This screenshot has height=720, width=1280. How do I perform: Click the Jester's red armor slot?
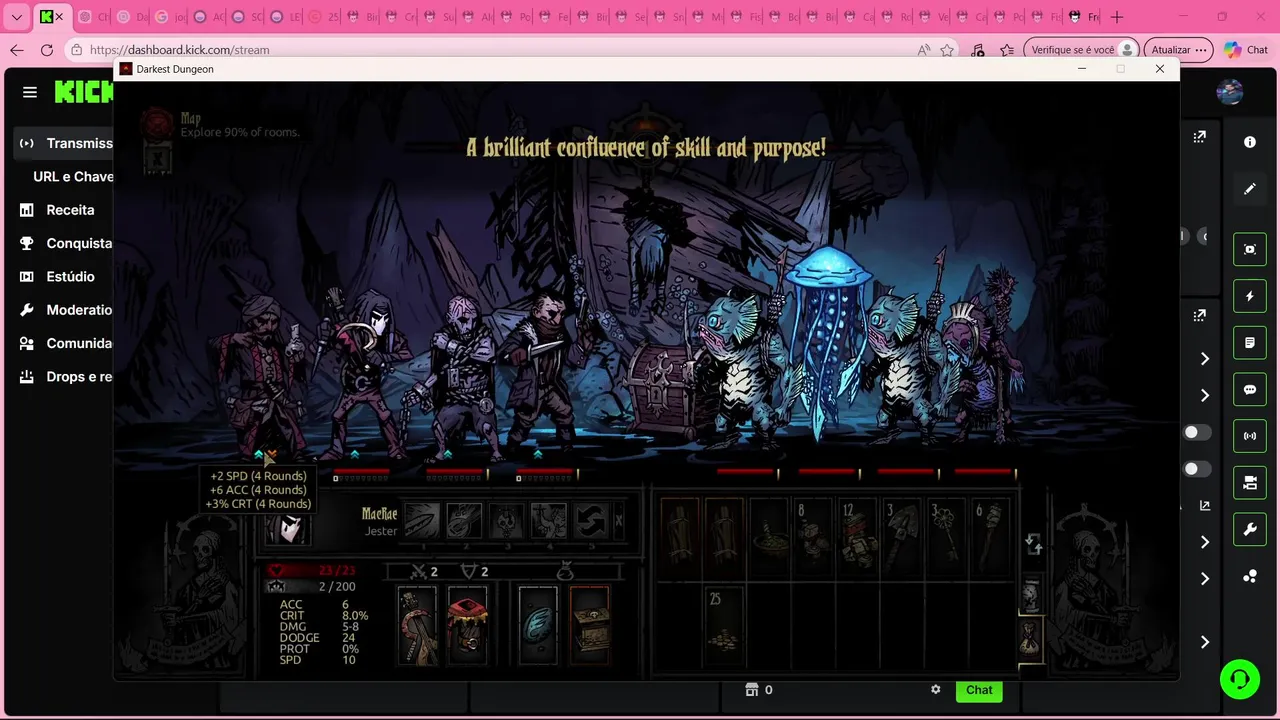467,625
